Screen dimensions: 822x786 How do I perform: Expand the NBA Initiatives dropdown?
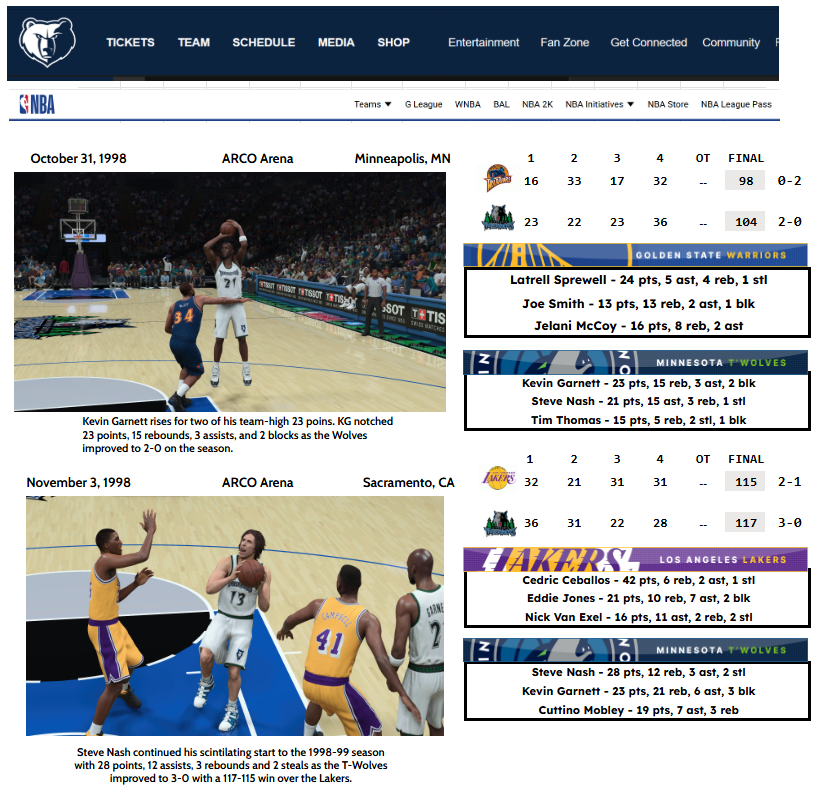point(599,104)
